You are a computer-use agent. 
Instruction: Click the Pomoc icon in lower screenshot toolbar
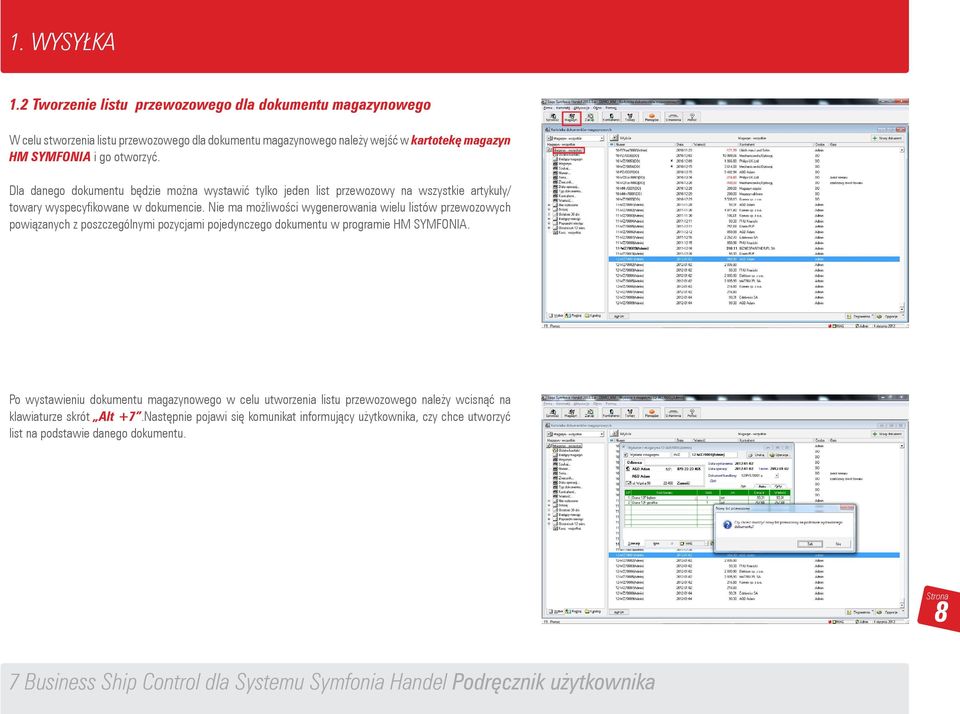(692, 413)
